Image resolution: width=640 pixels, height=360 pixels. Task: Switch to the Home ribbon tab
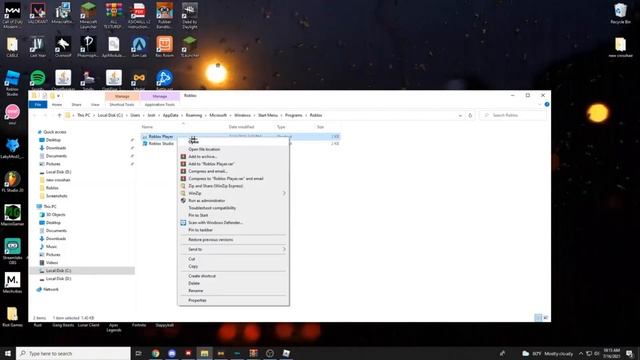pos(57,105)
